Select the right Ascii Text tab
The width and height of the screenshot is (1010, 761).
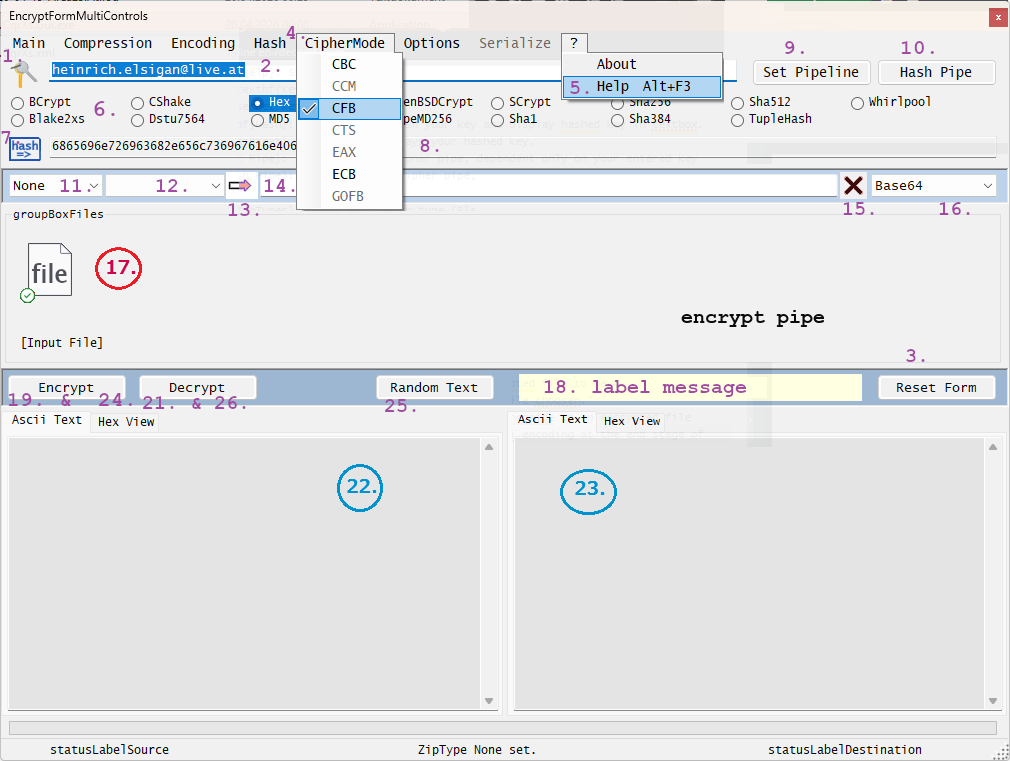[552, 419]
